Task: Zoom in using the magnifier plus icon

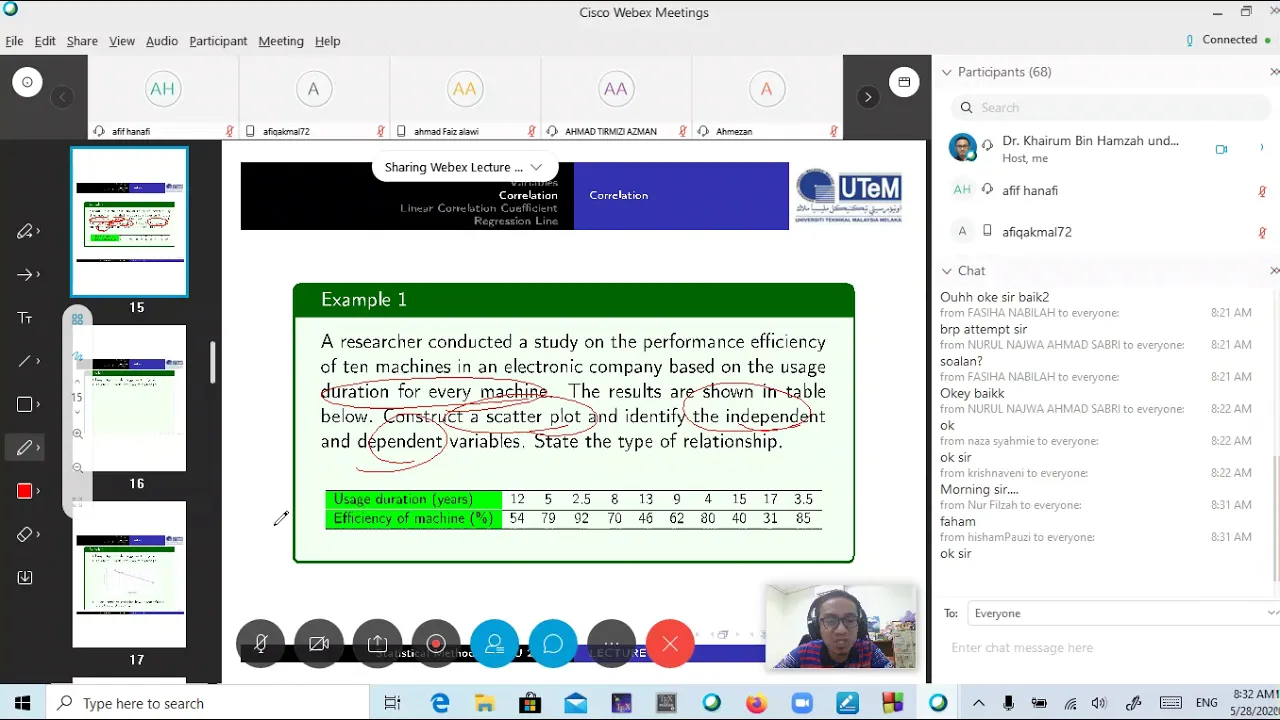Action: (77, 433)
